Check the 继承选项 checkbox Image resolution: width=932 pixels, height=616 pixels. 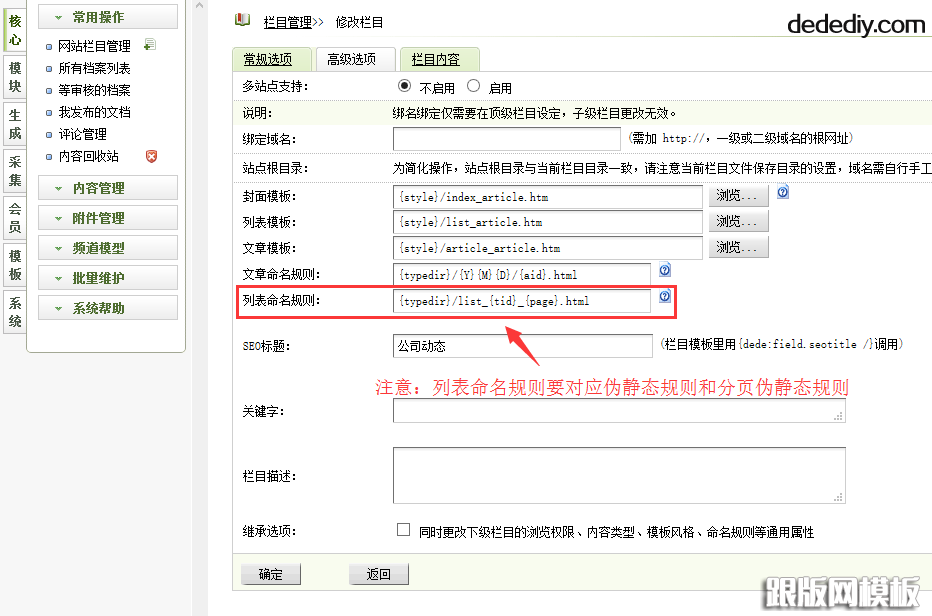click(x=404, y=530)
